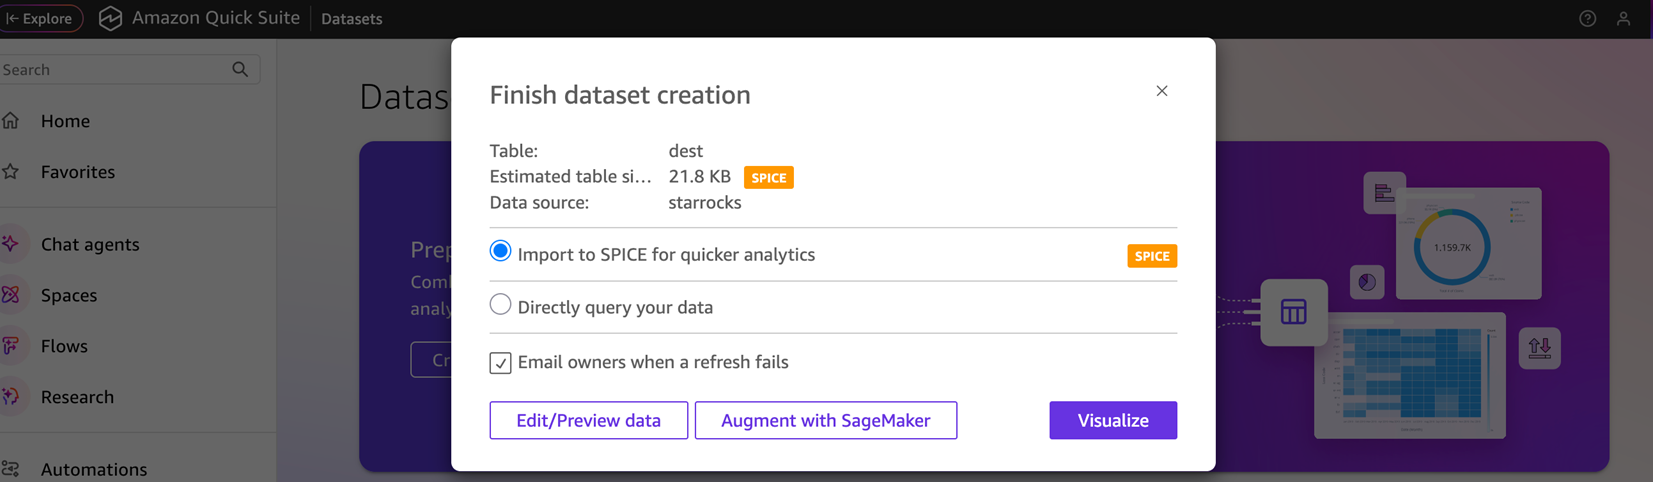Screen dimensions: 1653x482
Task: Click the search magnifier icon
Action: [240, 70]
